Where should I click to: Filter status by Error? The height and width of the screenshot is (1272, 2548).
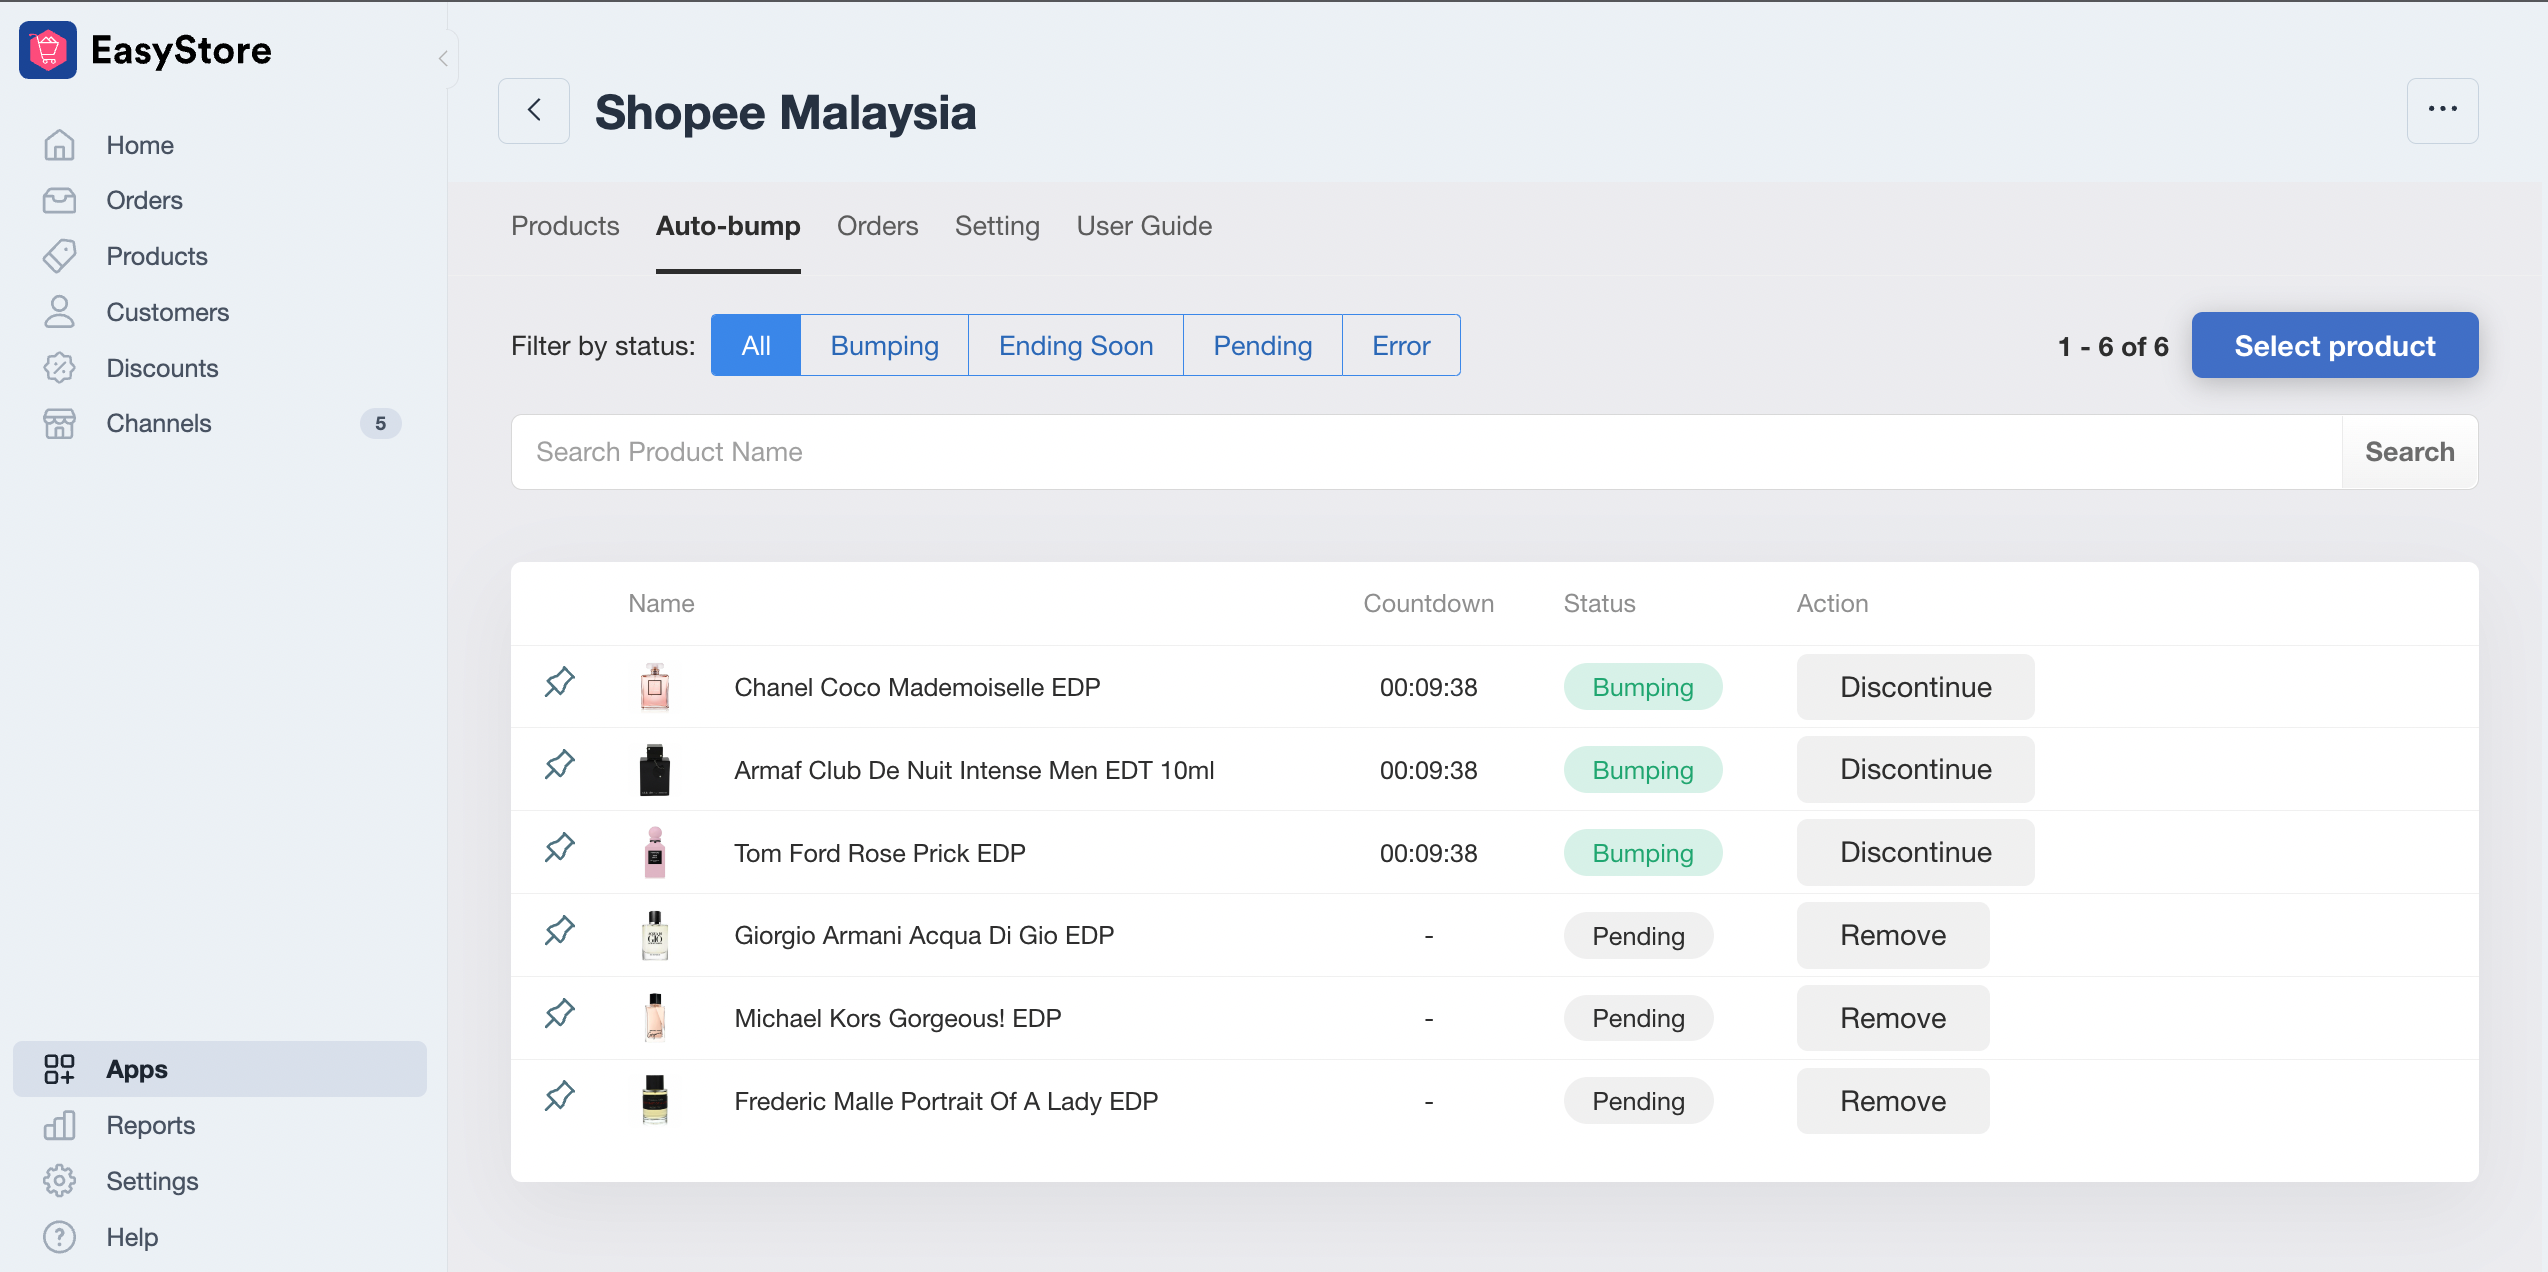(x=1401, y=345)
